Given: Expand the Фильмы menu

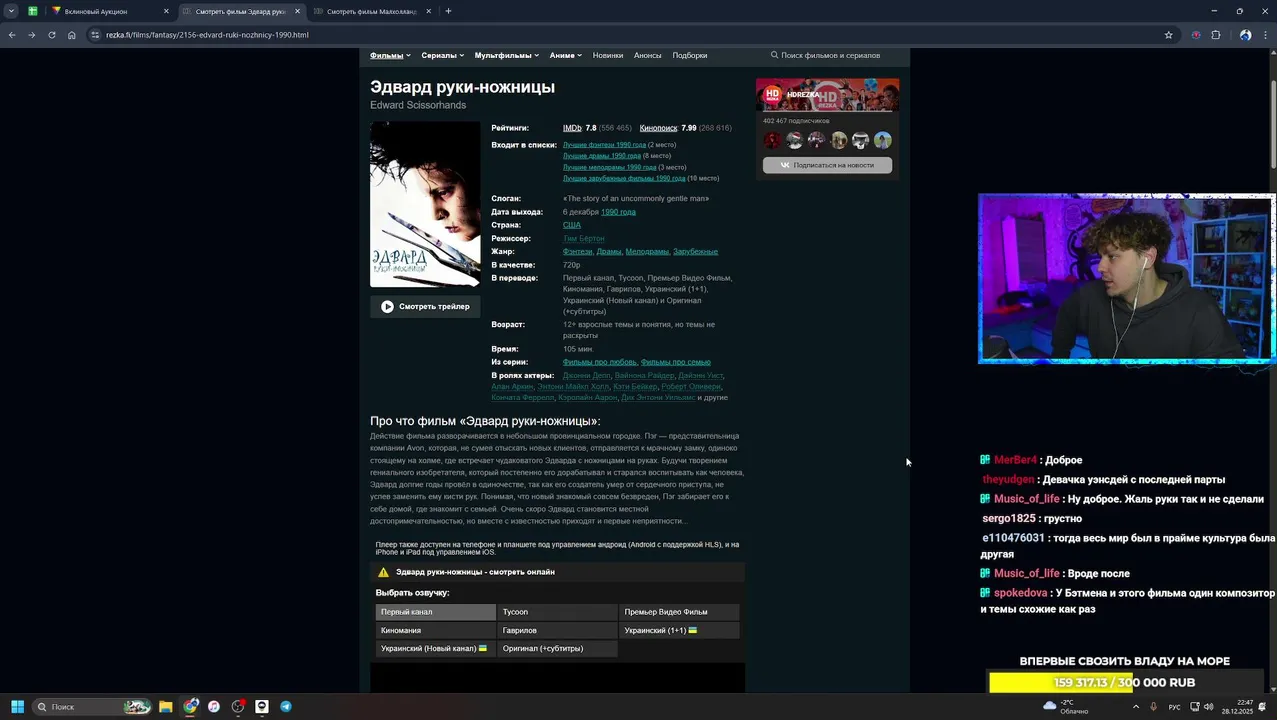Looking at the screenshot, I should (x=390, y=55).
